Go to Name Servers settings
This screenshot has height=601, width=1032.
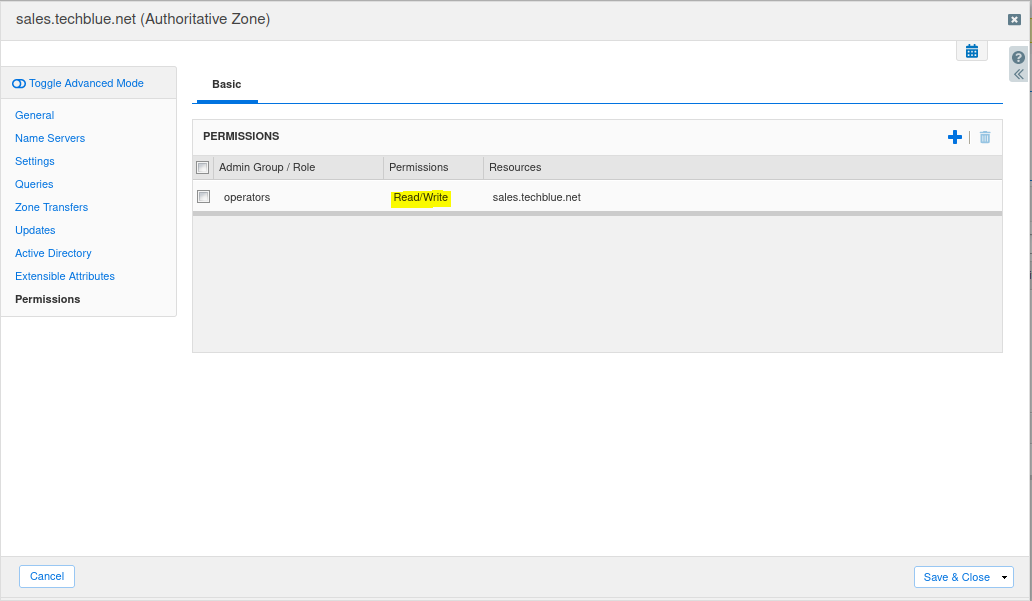50,138
